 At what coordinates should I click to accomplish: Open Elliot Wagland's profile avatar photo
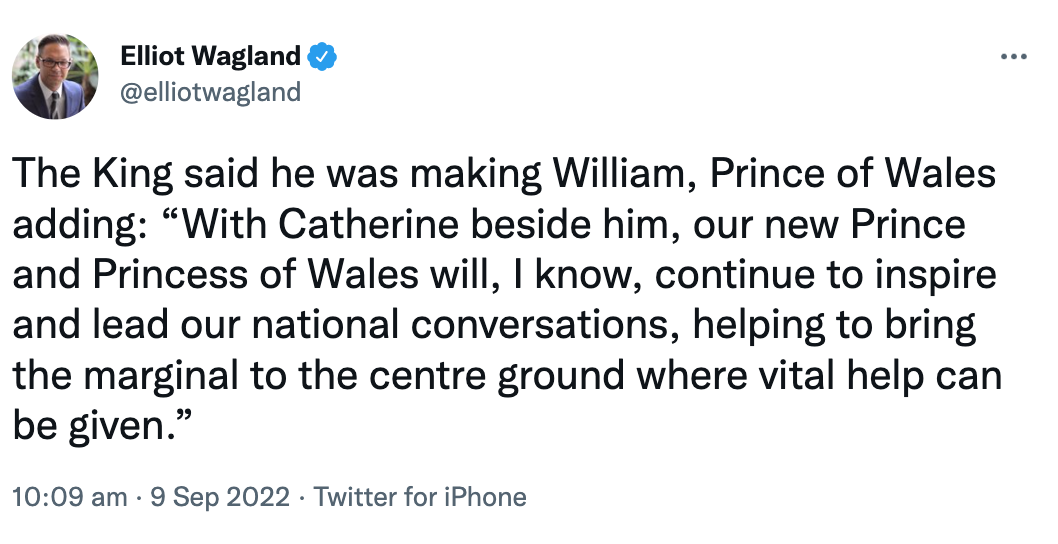coord(55,76)
